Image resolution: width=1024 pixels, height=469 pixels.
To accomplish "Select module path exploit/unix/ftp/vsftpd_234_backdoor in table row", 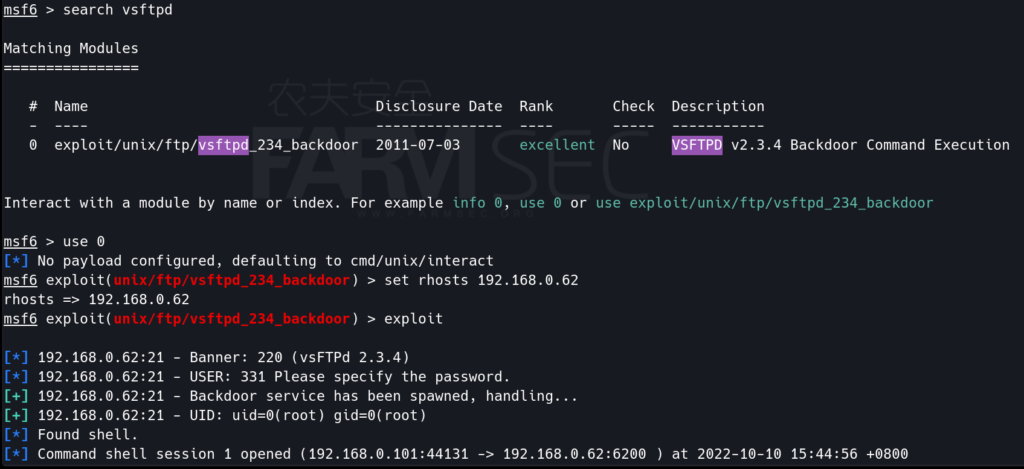I will pos(206,145).
